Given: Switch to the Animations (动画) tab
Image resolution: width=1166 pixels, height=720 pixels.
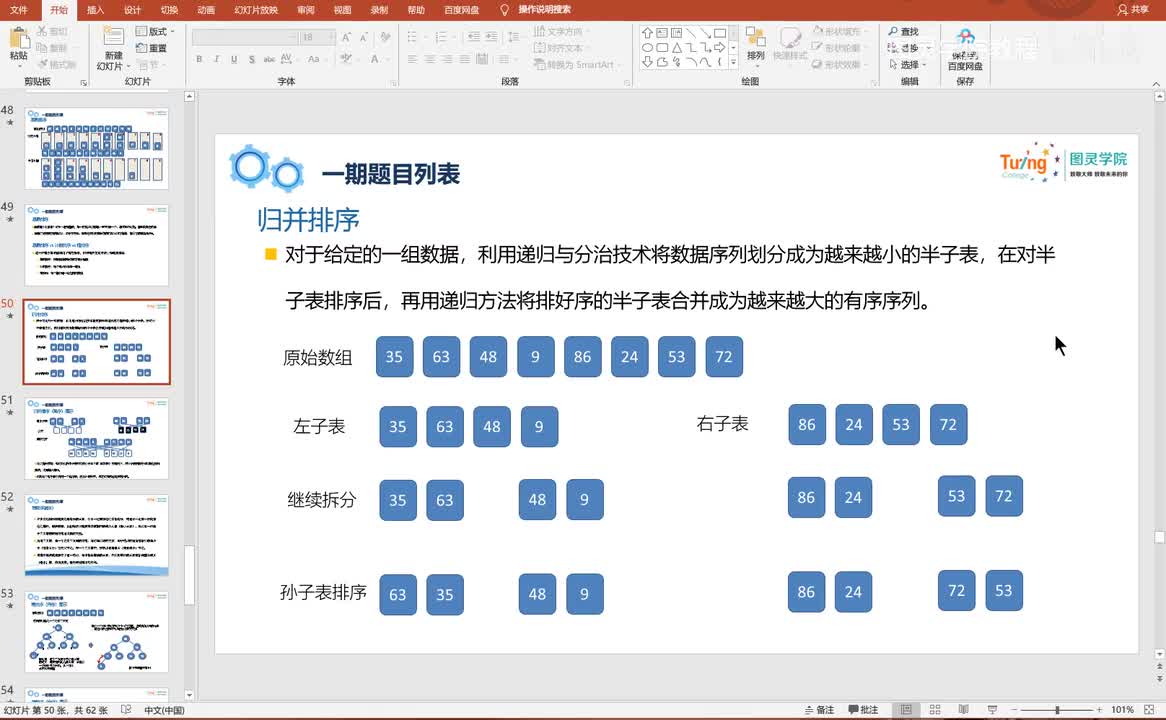Looking at the screenshot, I should (206, 10).
